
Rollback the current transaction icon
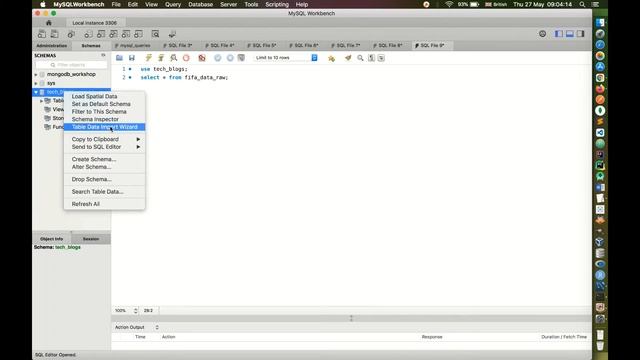point(230,58)
